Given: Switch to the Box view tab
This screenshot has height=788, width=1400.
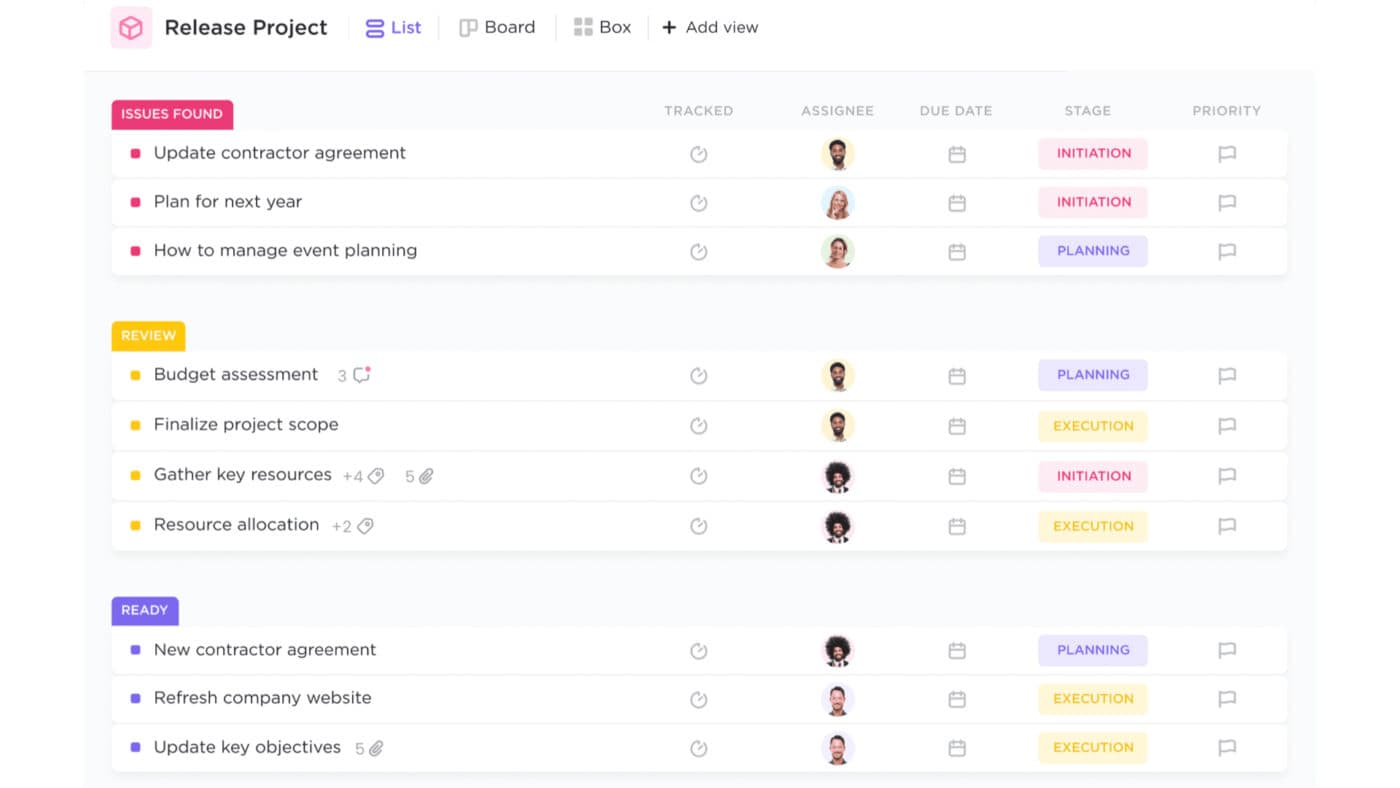Looking at the screenshot, I should pos(602,28).
